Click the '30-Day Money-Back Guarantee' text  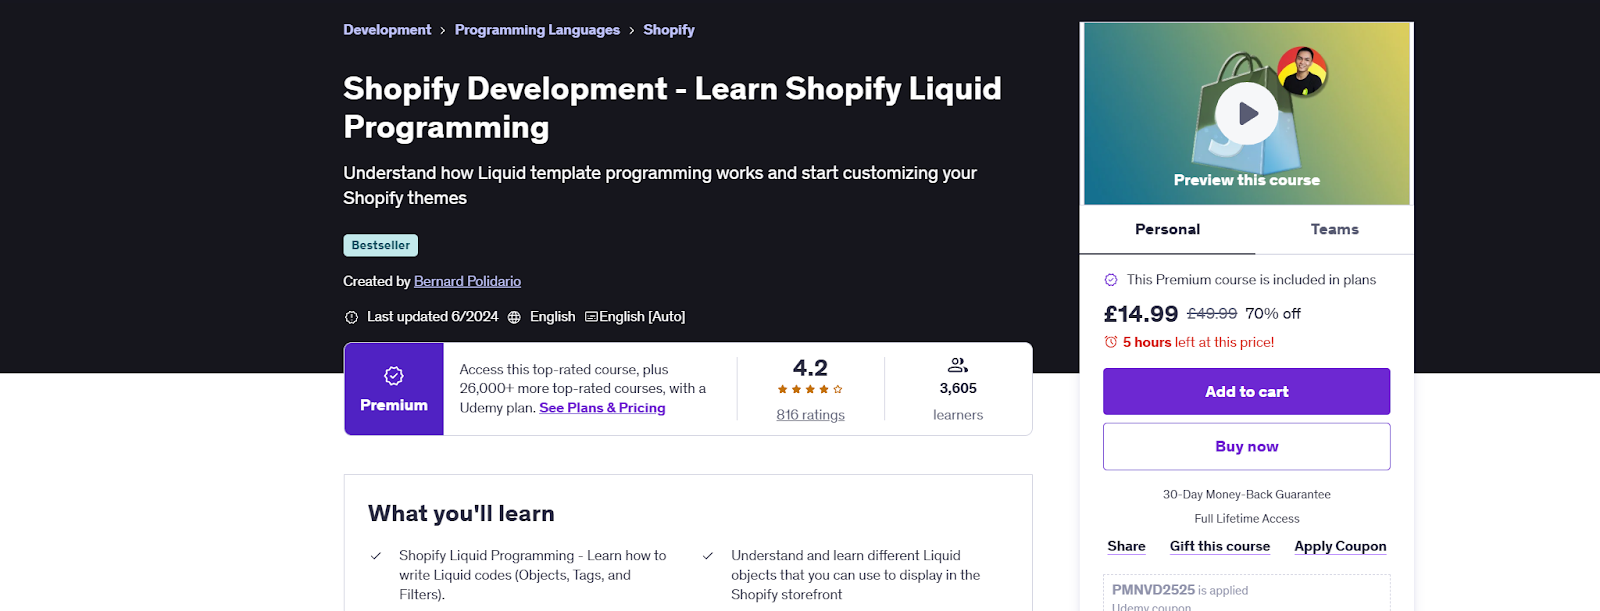[1246, 494]
